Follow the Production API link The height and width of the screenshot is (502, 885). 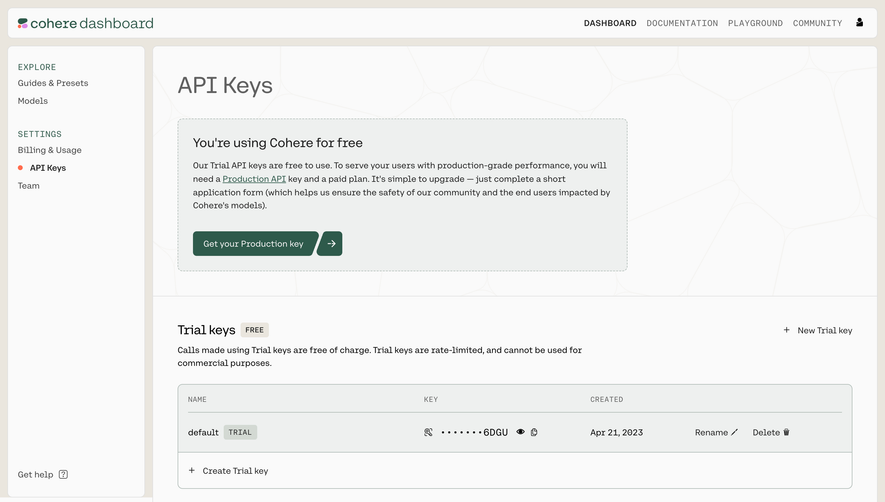tap(254, 179)
